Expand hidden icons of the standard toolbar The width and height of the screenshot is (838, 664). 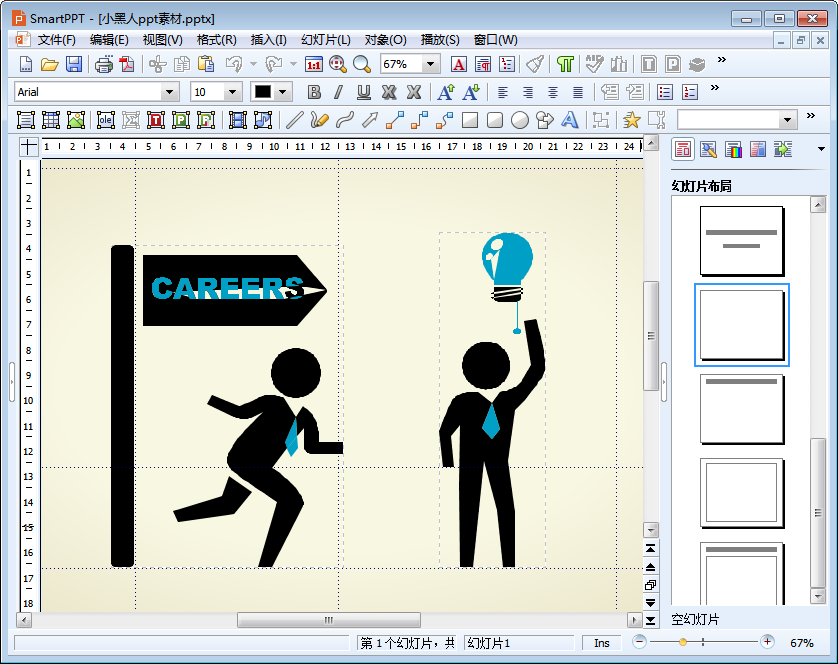(722, 59)
